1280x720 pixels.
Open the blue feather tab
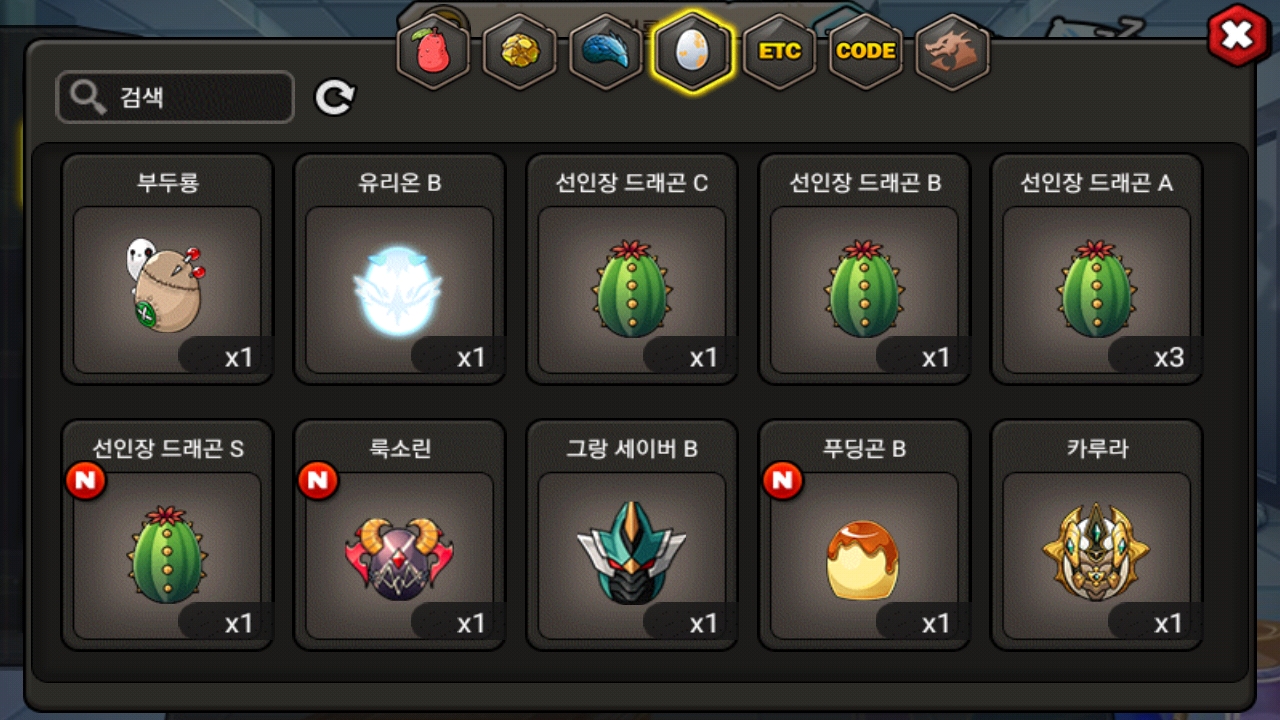click(x=605, y=51)
